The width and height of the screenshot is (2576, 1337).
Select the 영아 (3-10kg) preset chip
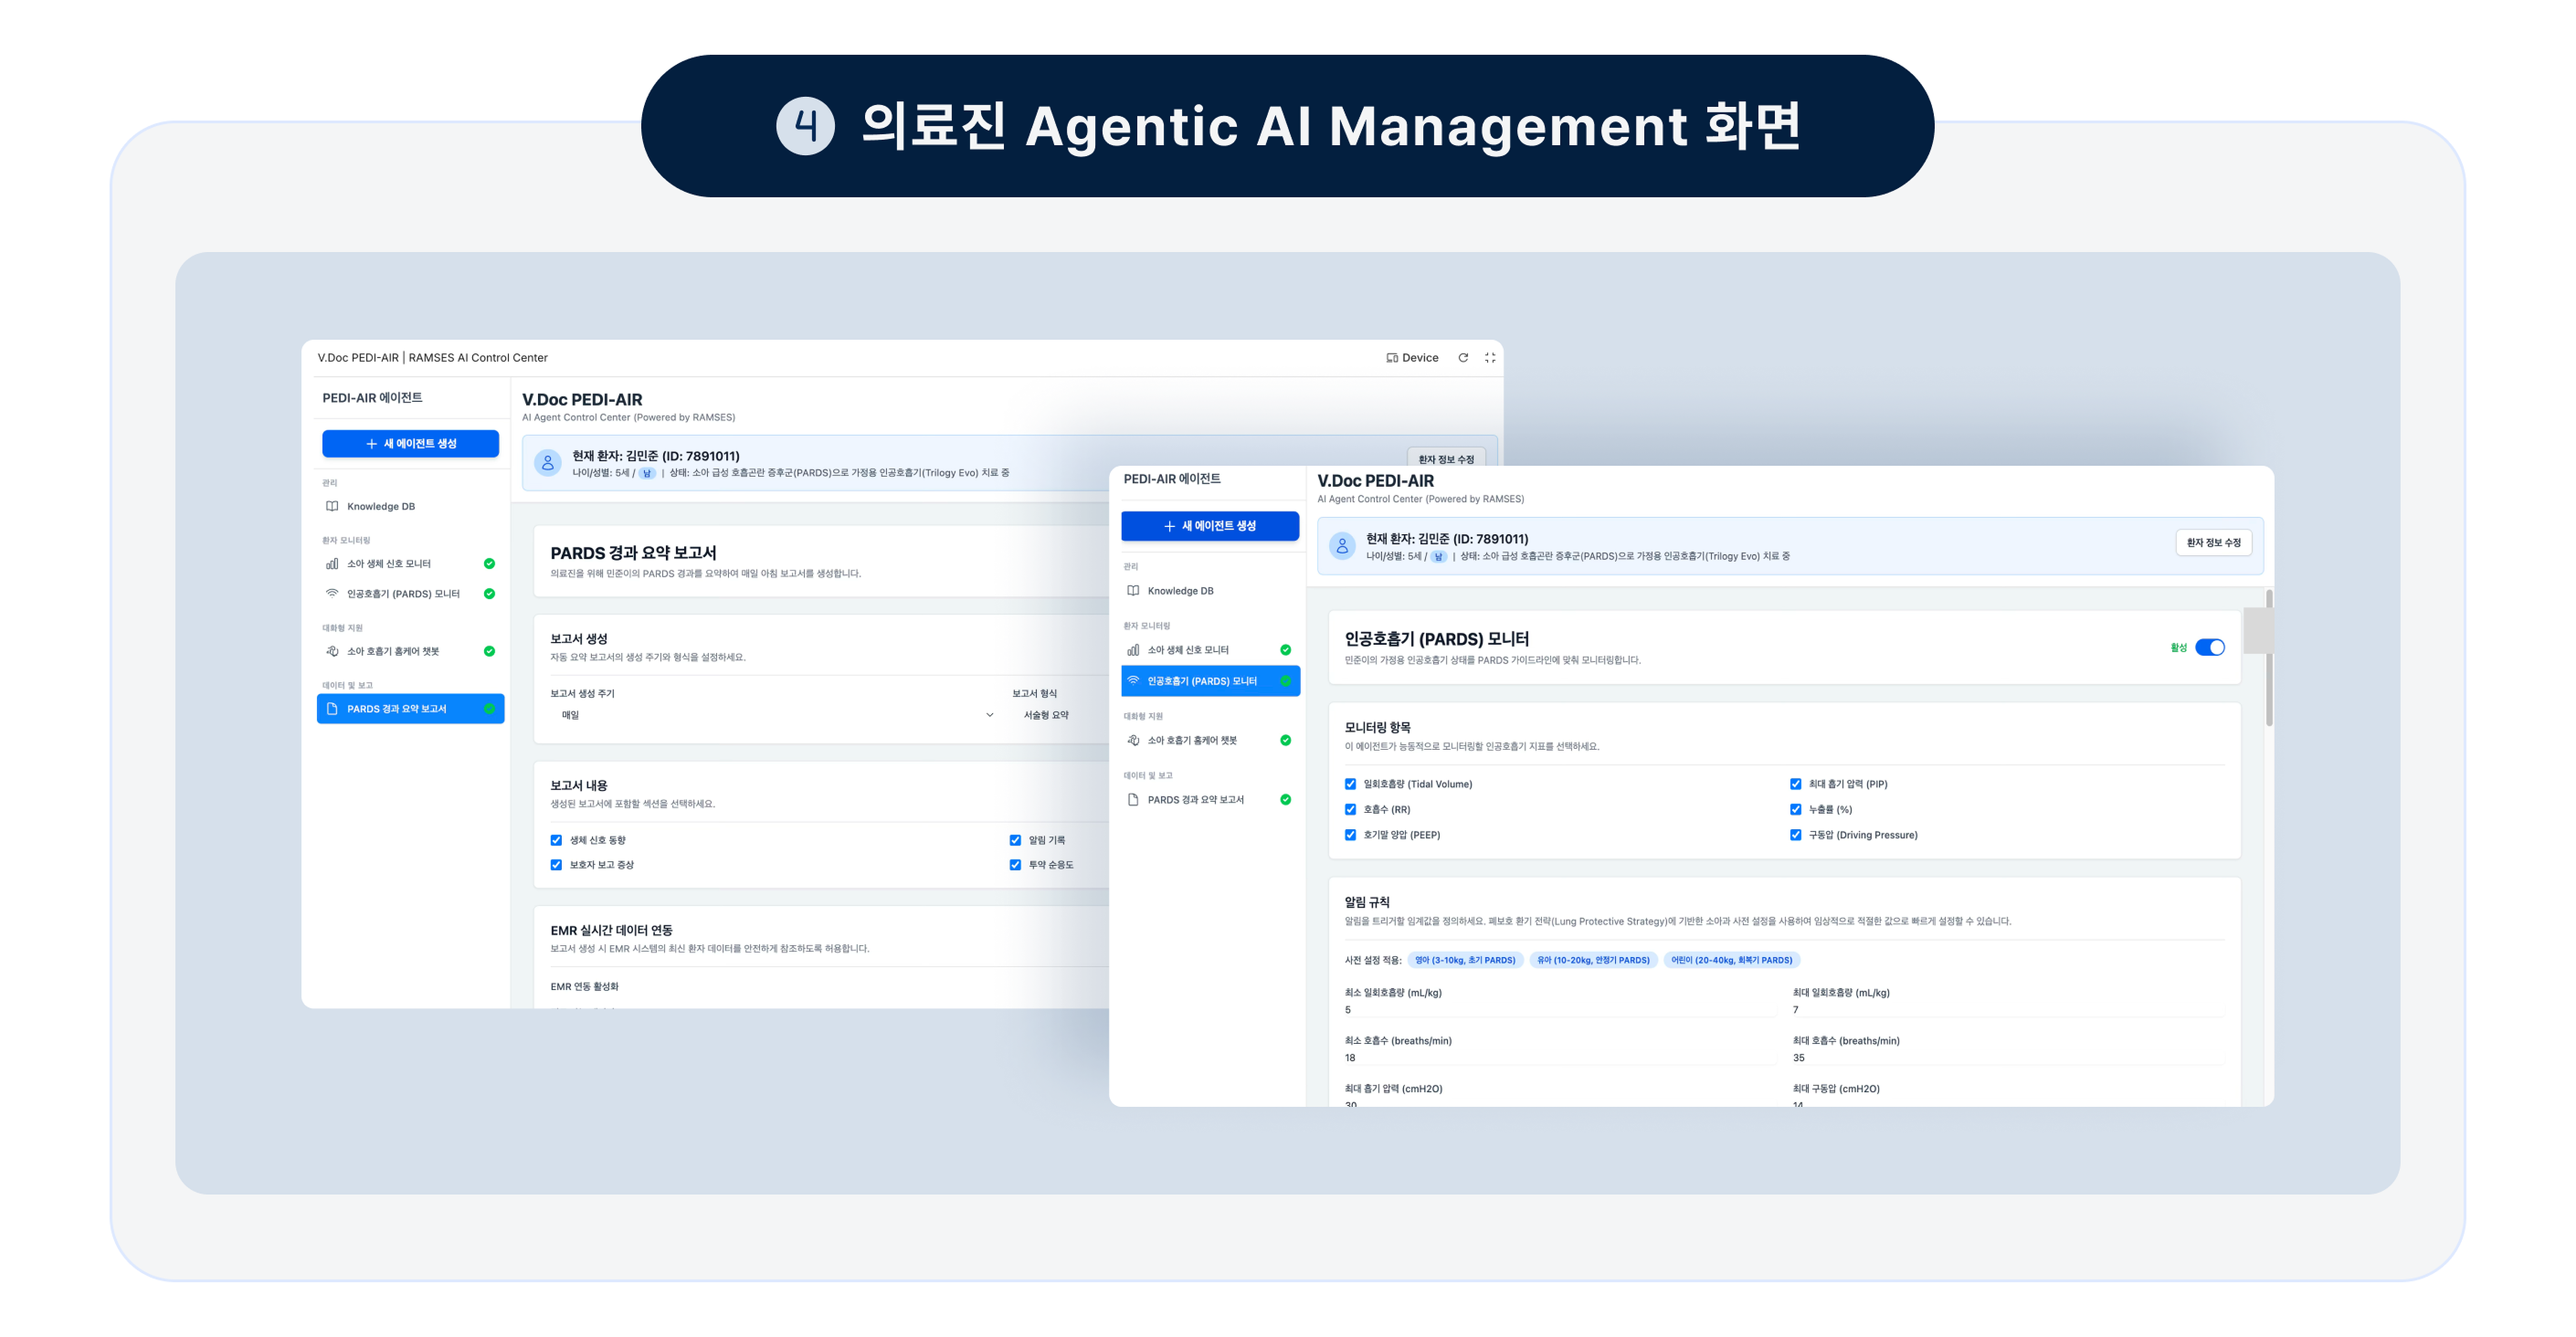1464,961
